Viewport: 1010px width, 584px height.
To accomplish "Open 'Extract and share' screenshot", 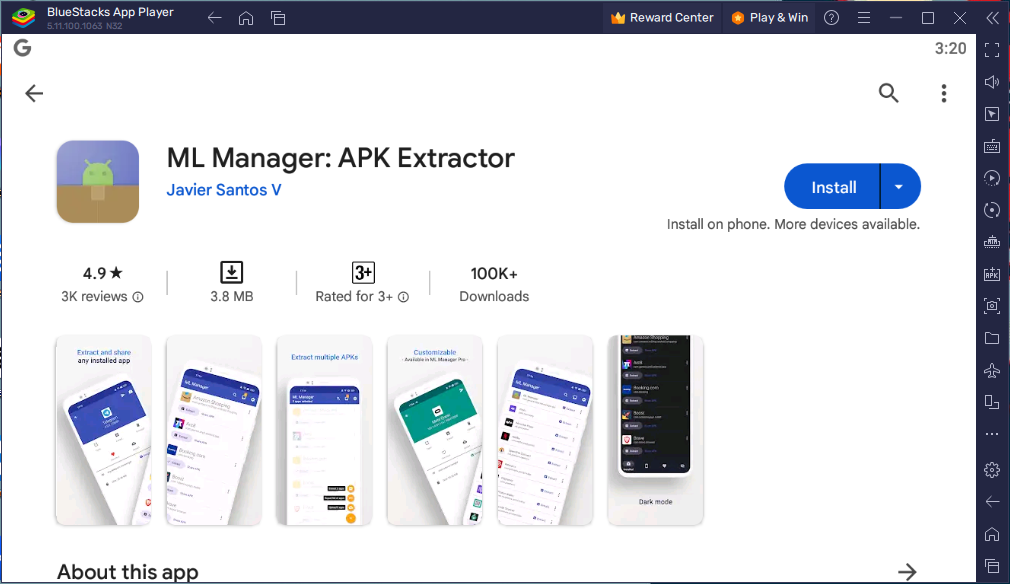I will point(104,430).
